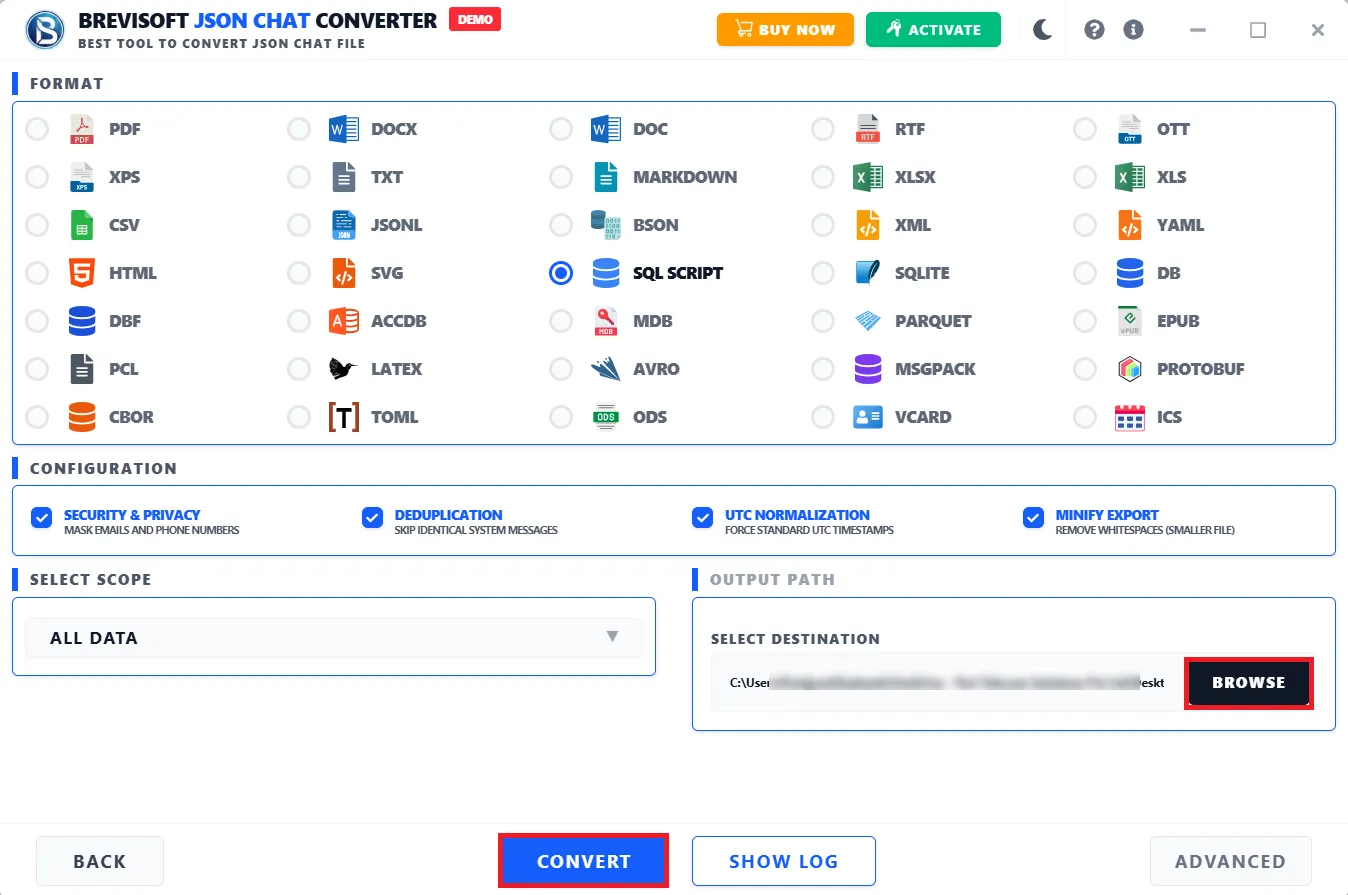The height and width of the screenshot is (895, 1348).
Task: Click the PDF format icon
Action: click(x=82, y=129)
